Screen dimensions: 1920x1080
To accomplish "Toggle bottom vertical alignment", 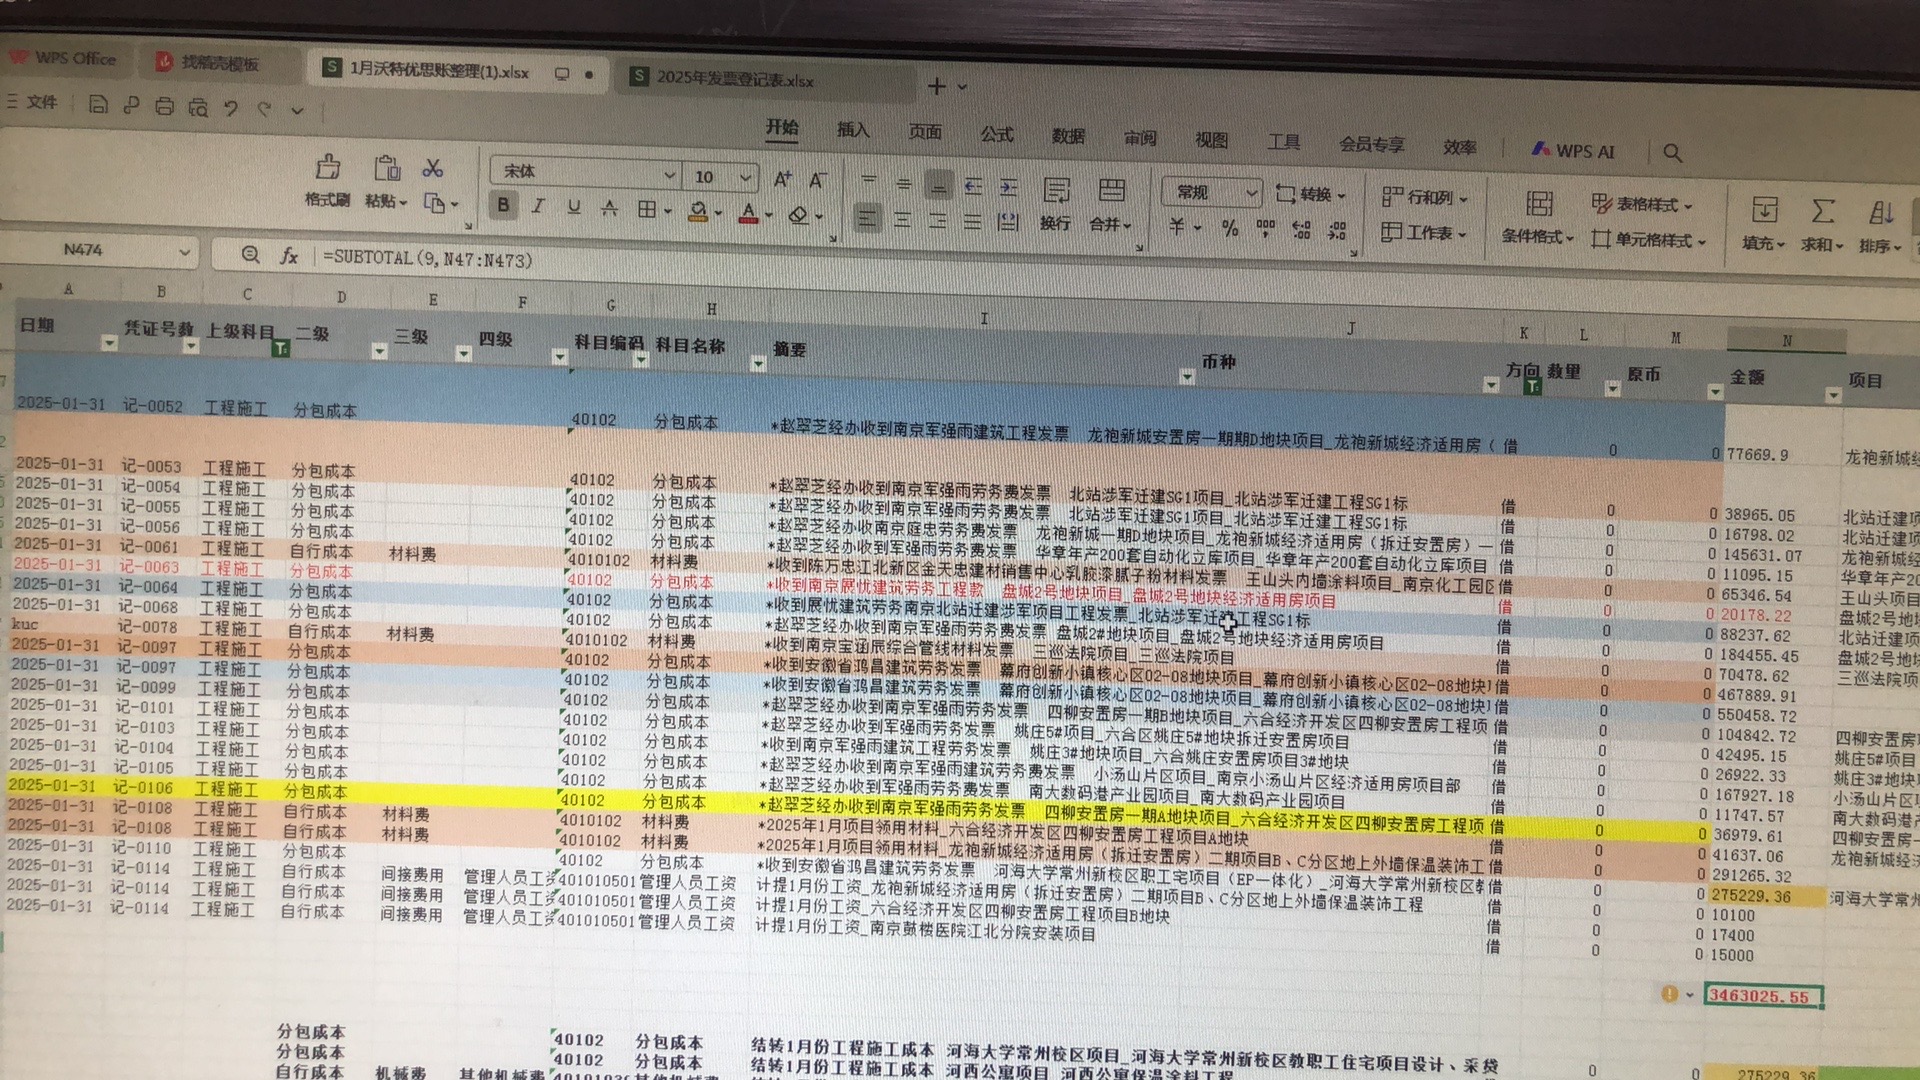I will [x=938, y=185].
